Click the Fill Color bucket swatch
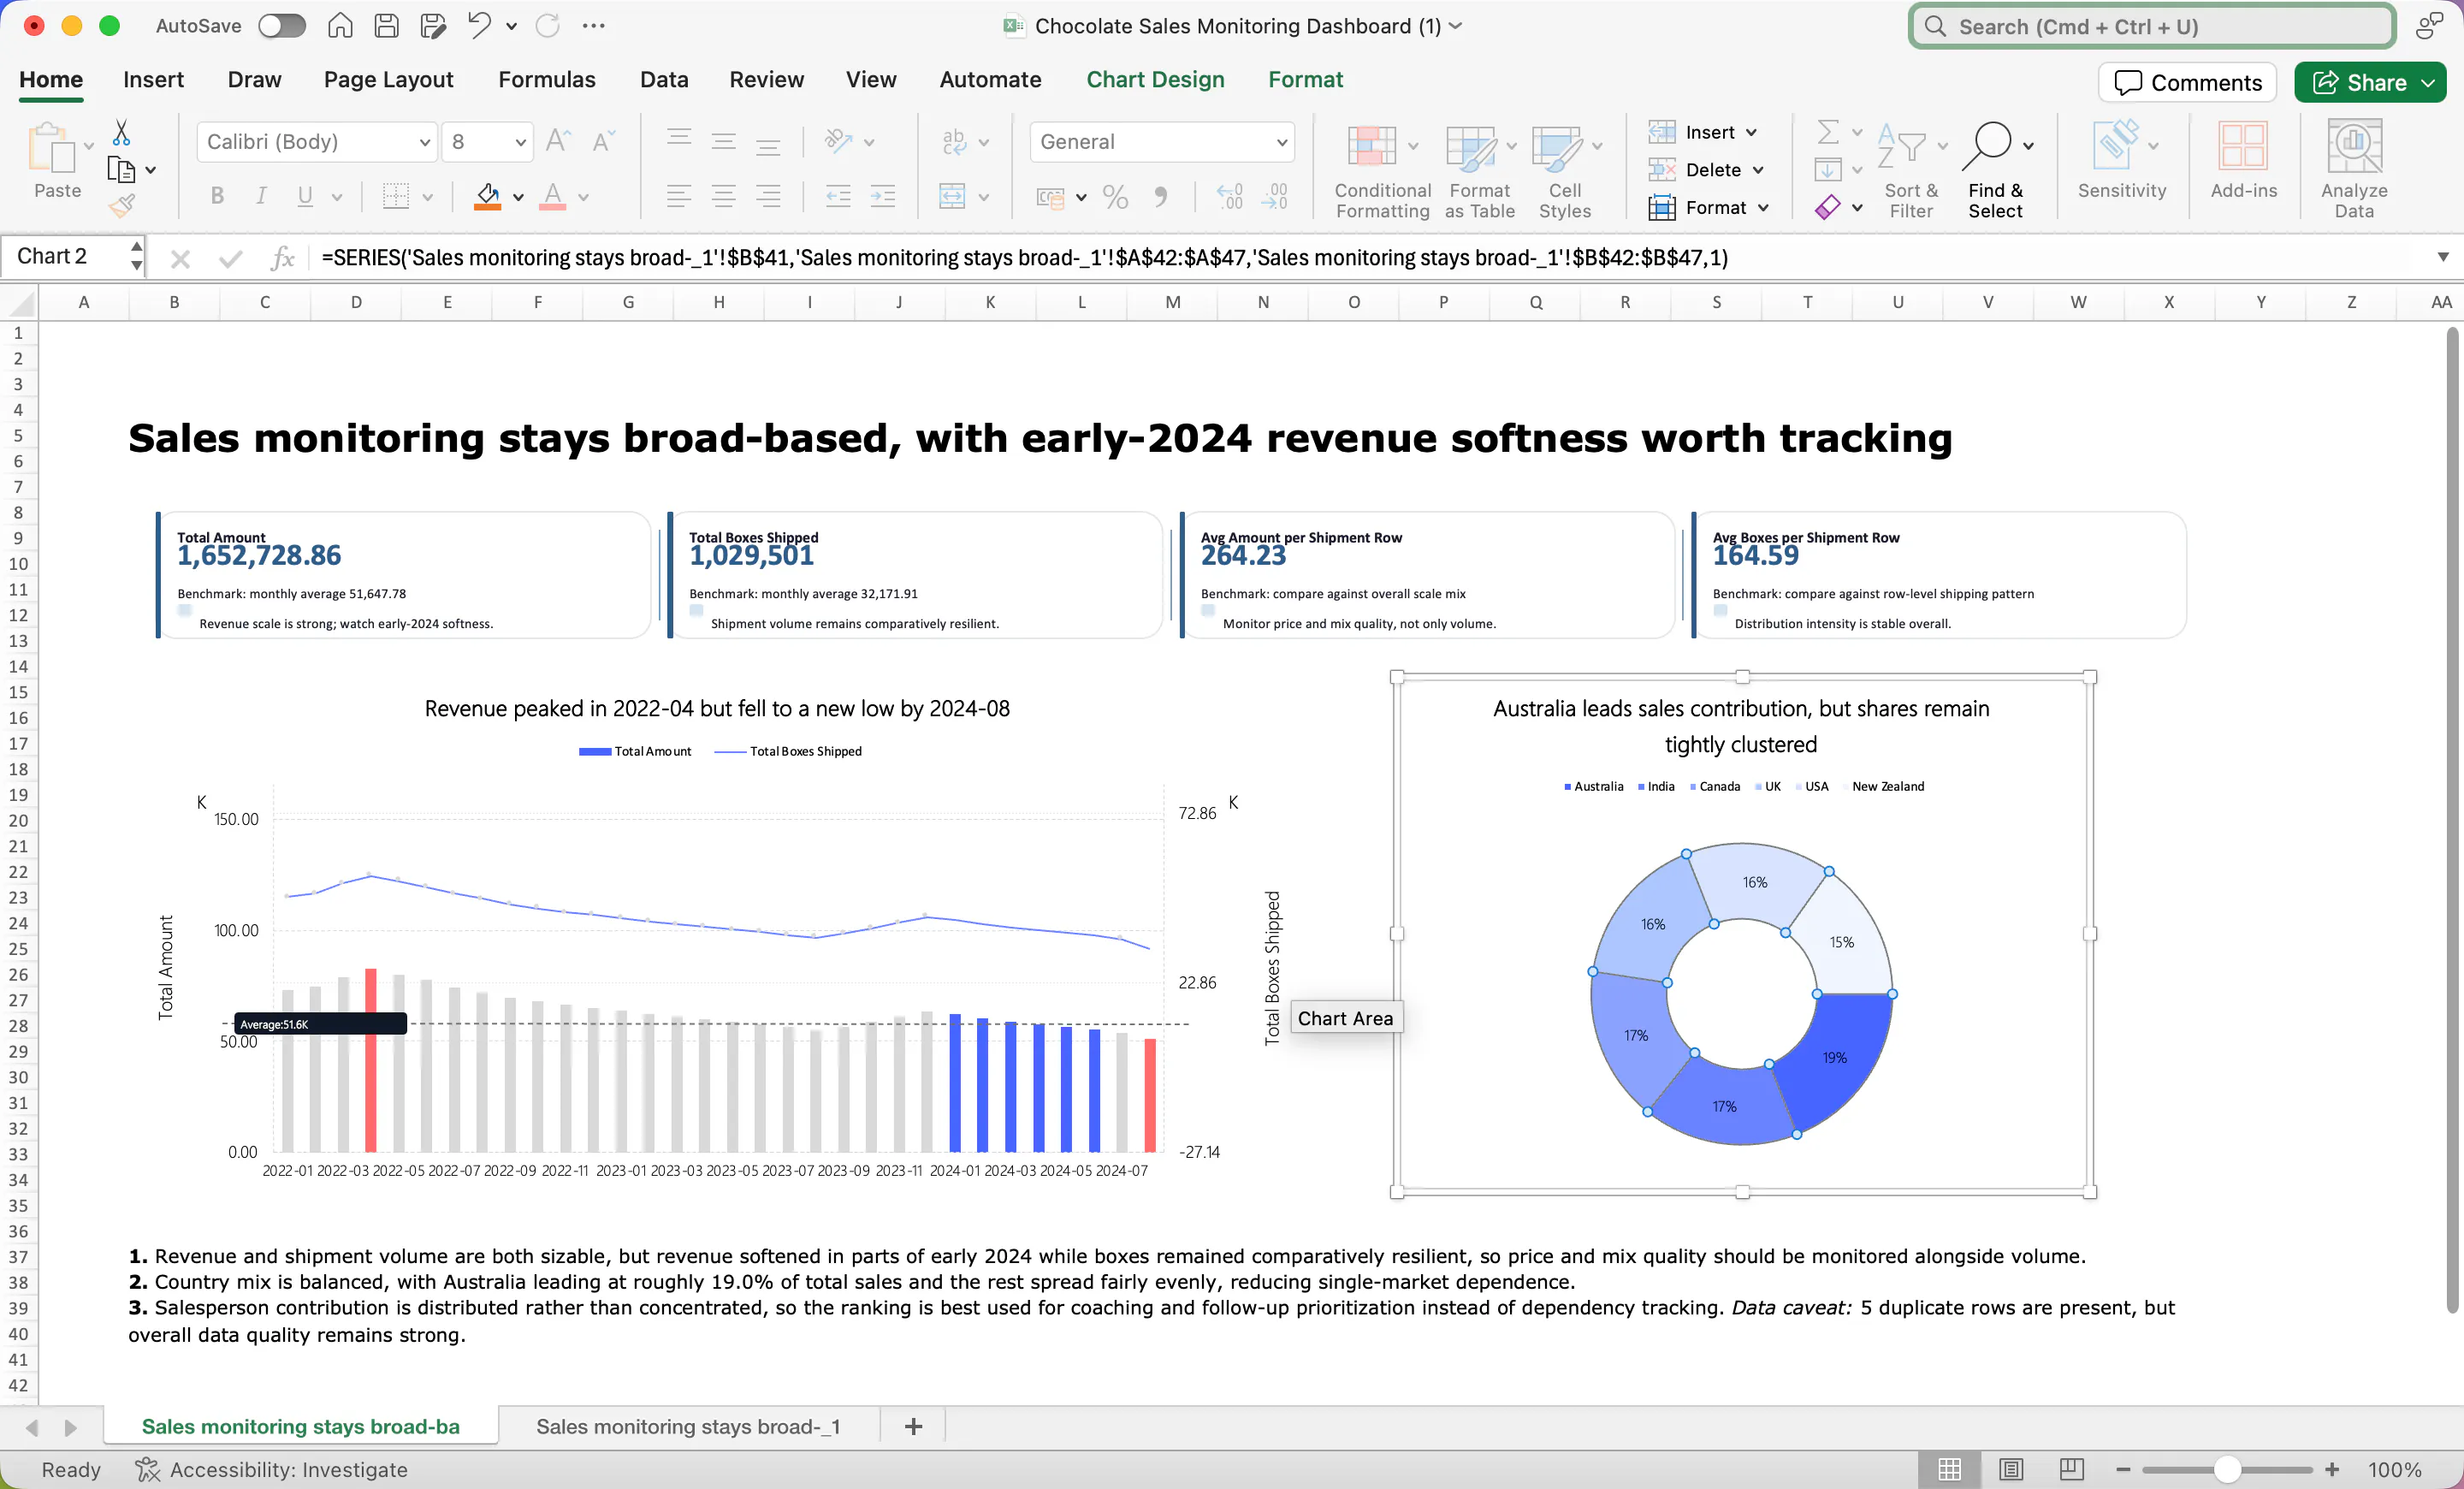 click(487, 196)
